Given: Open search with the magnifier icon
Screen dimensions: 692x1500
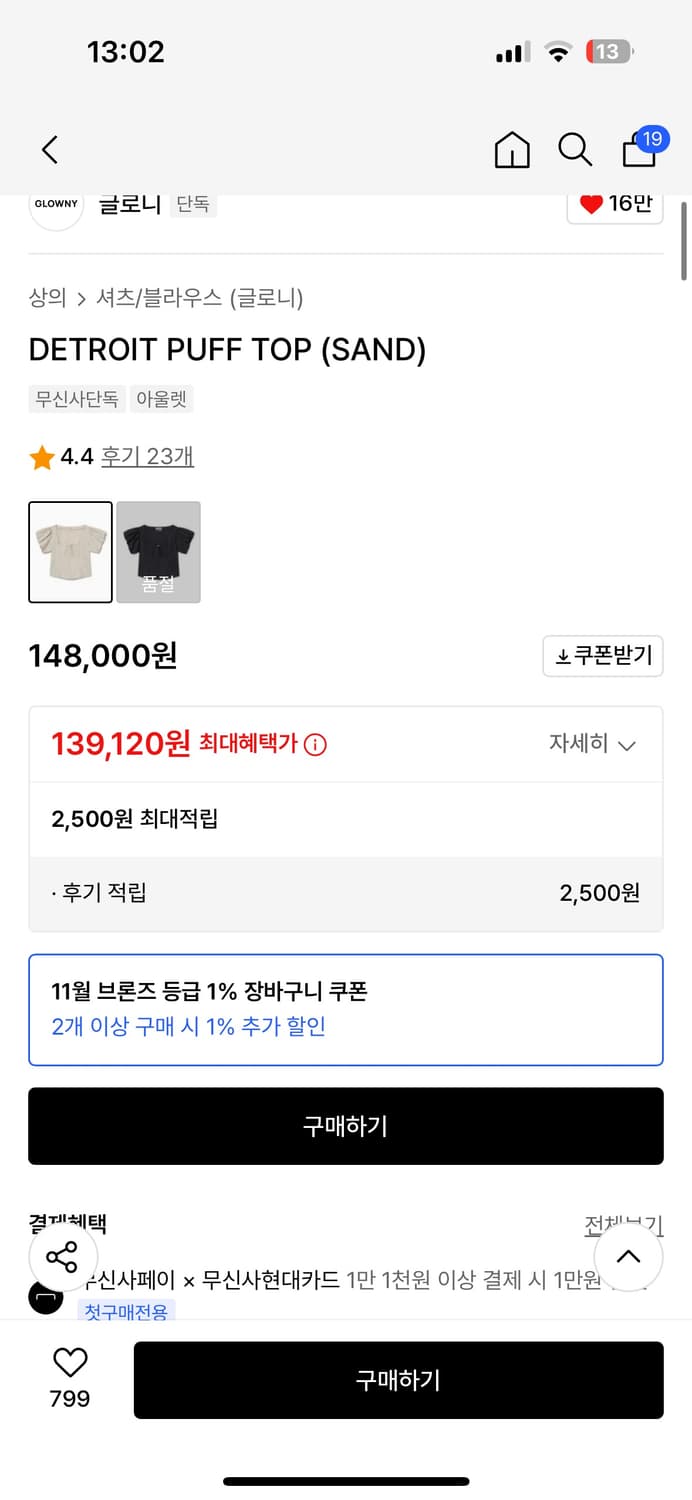Looking at the screenshot, I should pyautogui.click(x=575, y=149).
